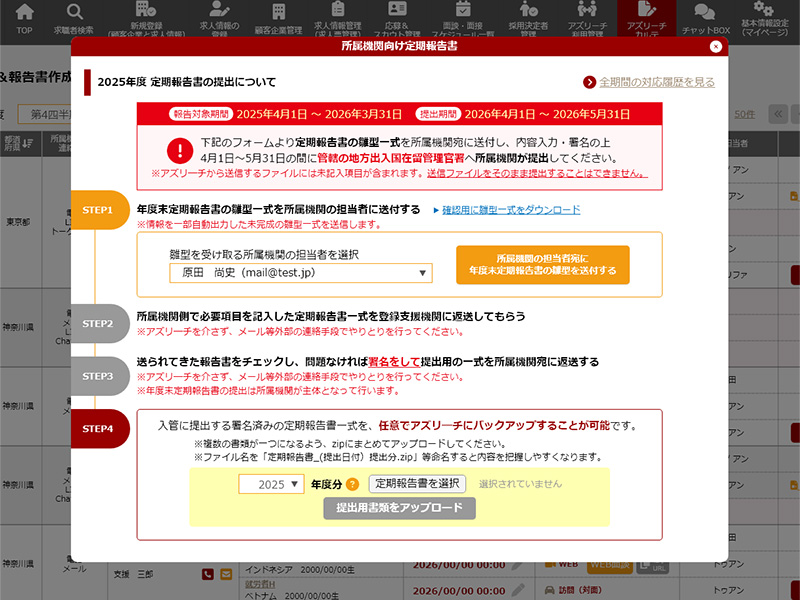Open 応募&スカウト管理 ID card icon
The height and width of the screenshot is (600, 800).
click(397, 9)
